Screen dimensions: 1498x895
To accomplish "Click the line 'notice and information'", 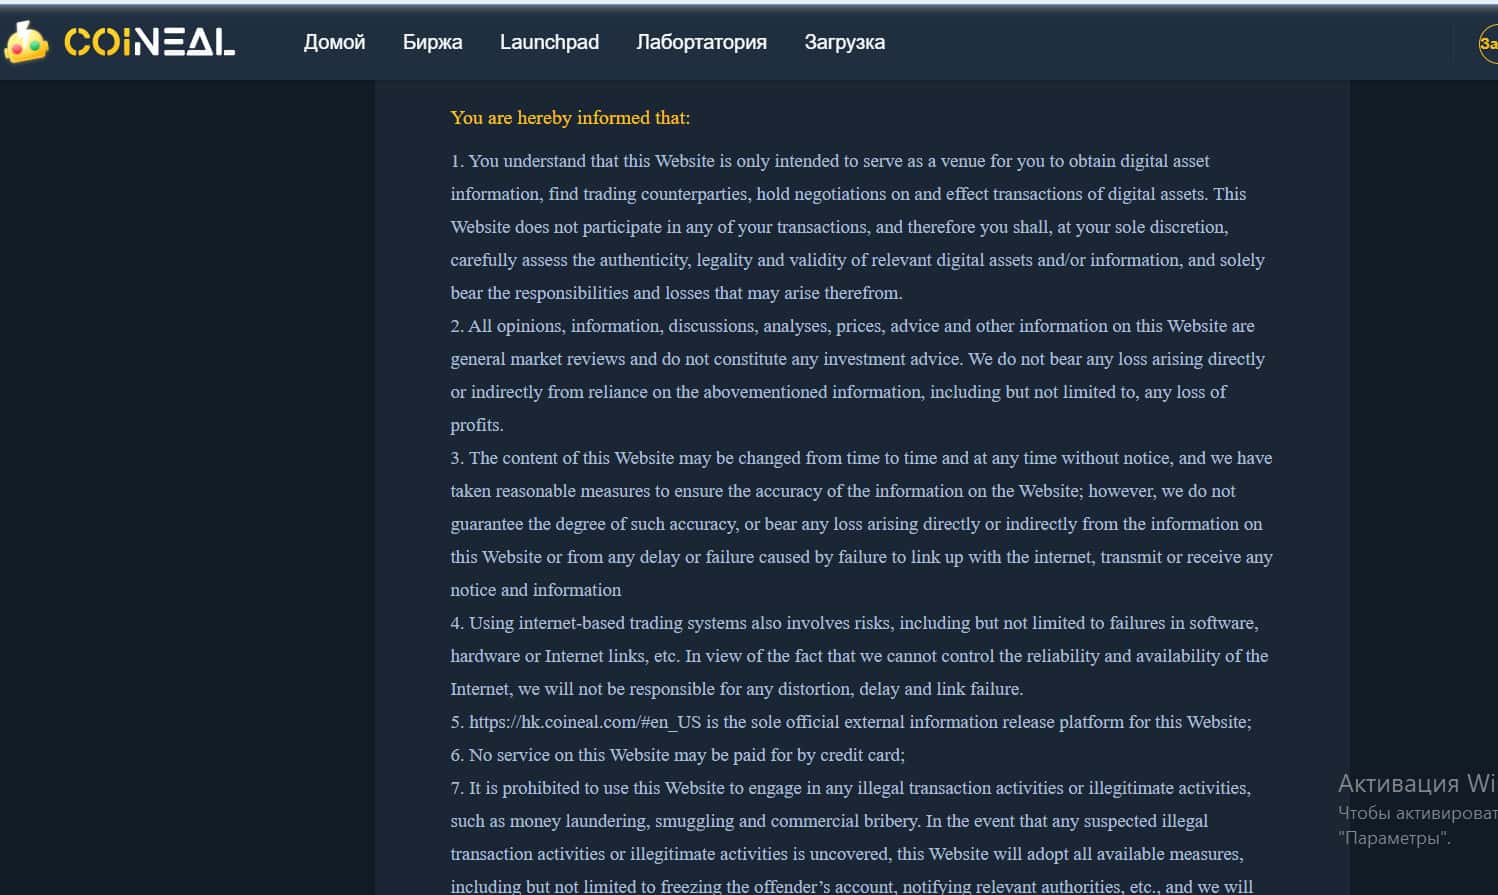I will click(536, 590).
